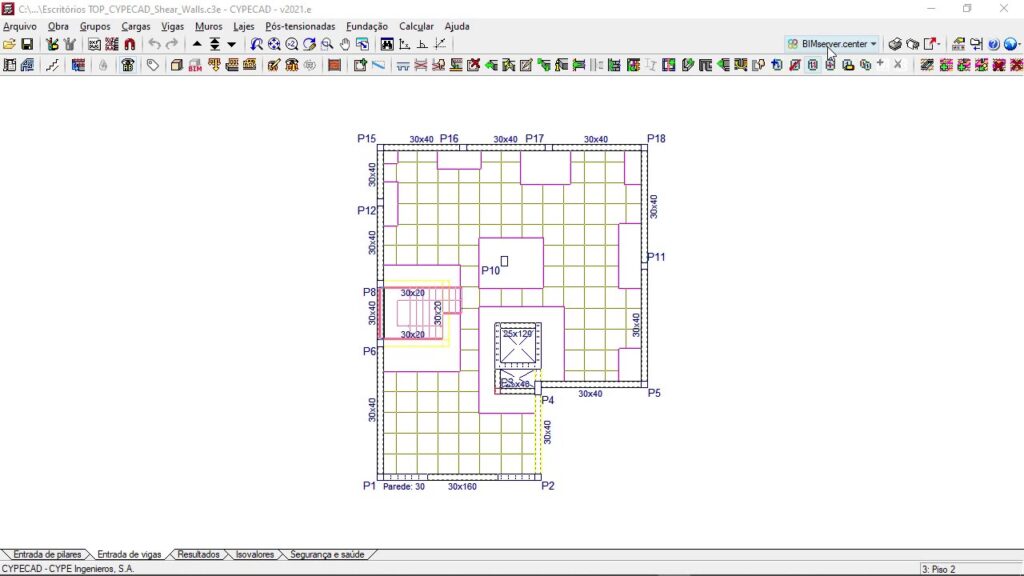Screen dimensions: 1024x576
Task: Click the open folder icon
Action: click(9, 44)
